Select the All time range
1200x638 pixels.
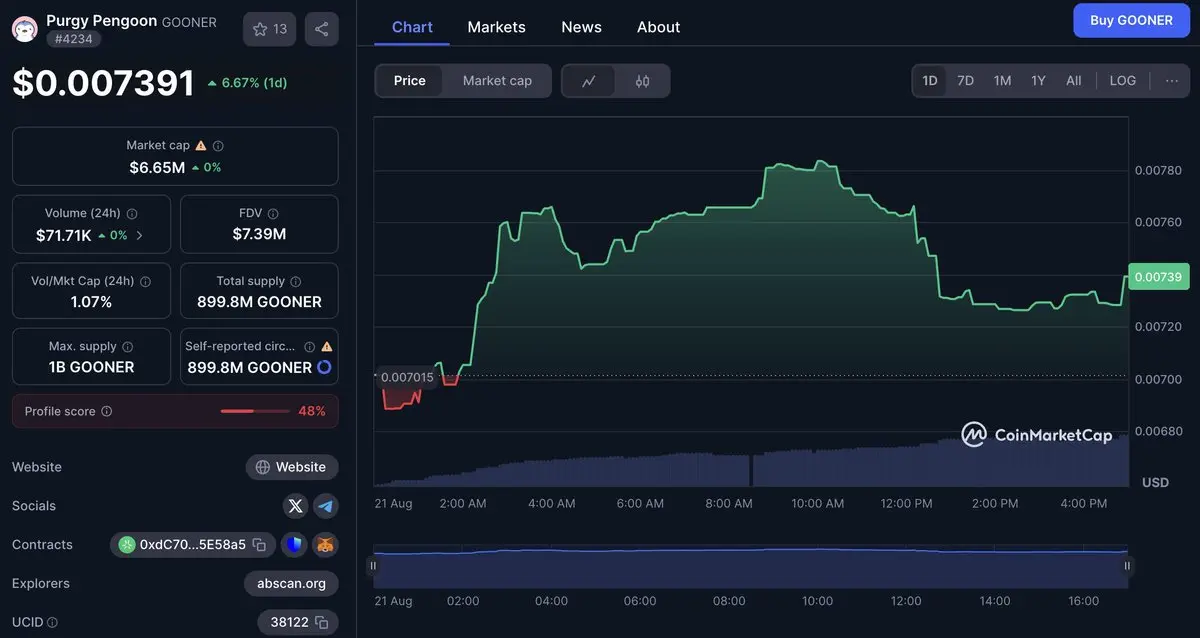pyautogui.click(x=1074, y=81)
